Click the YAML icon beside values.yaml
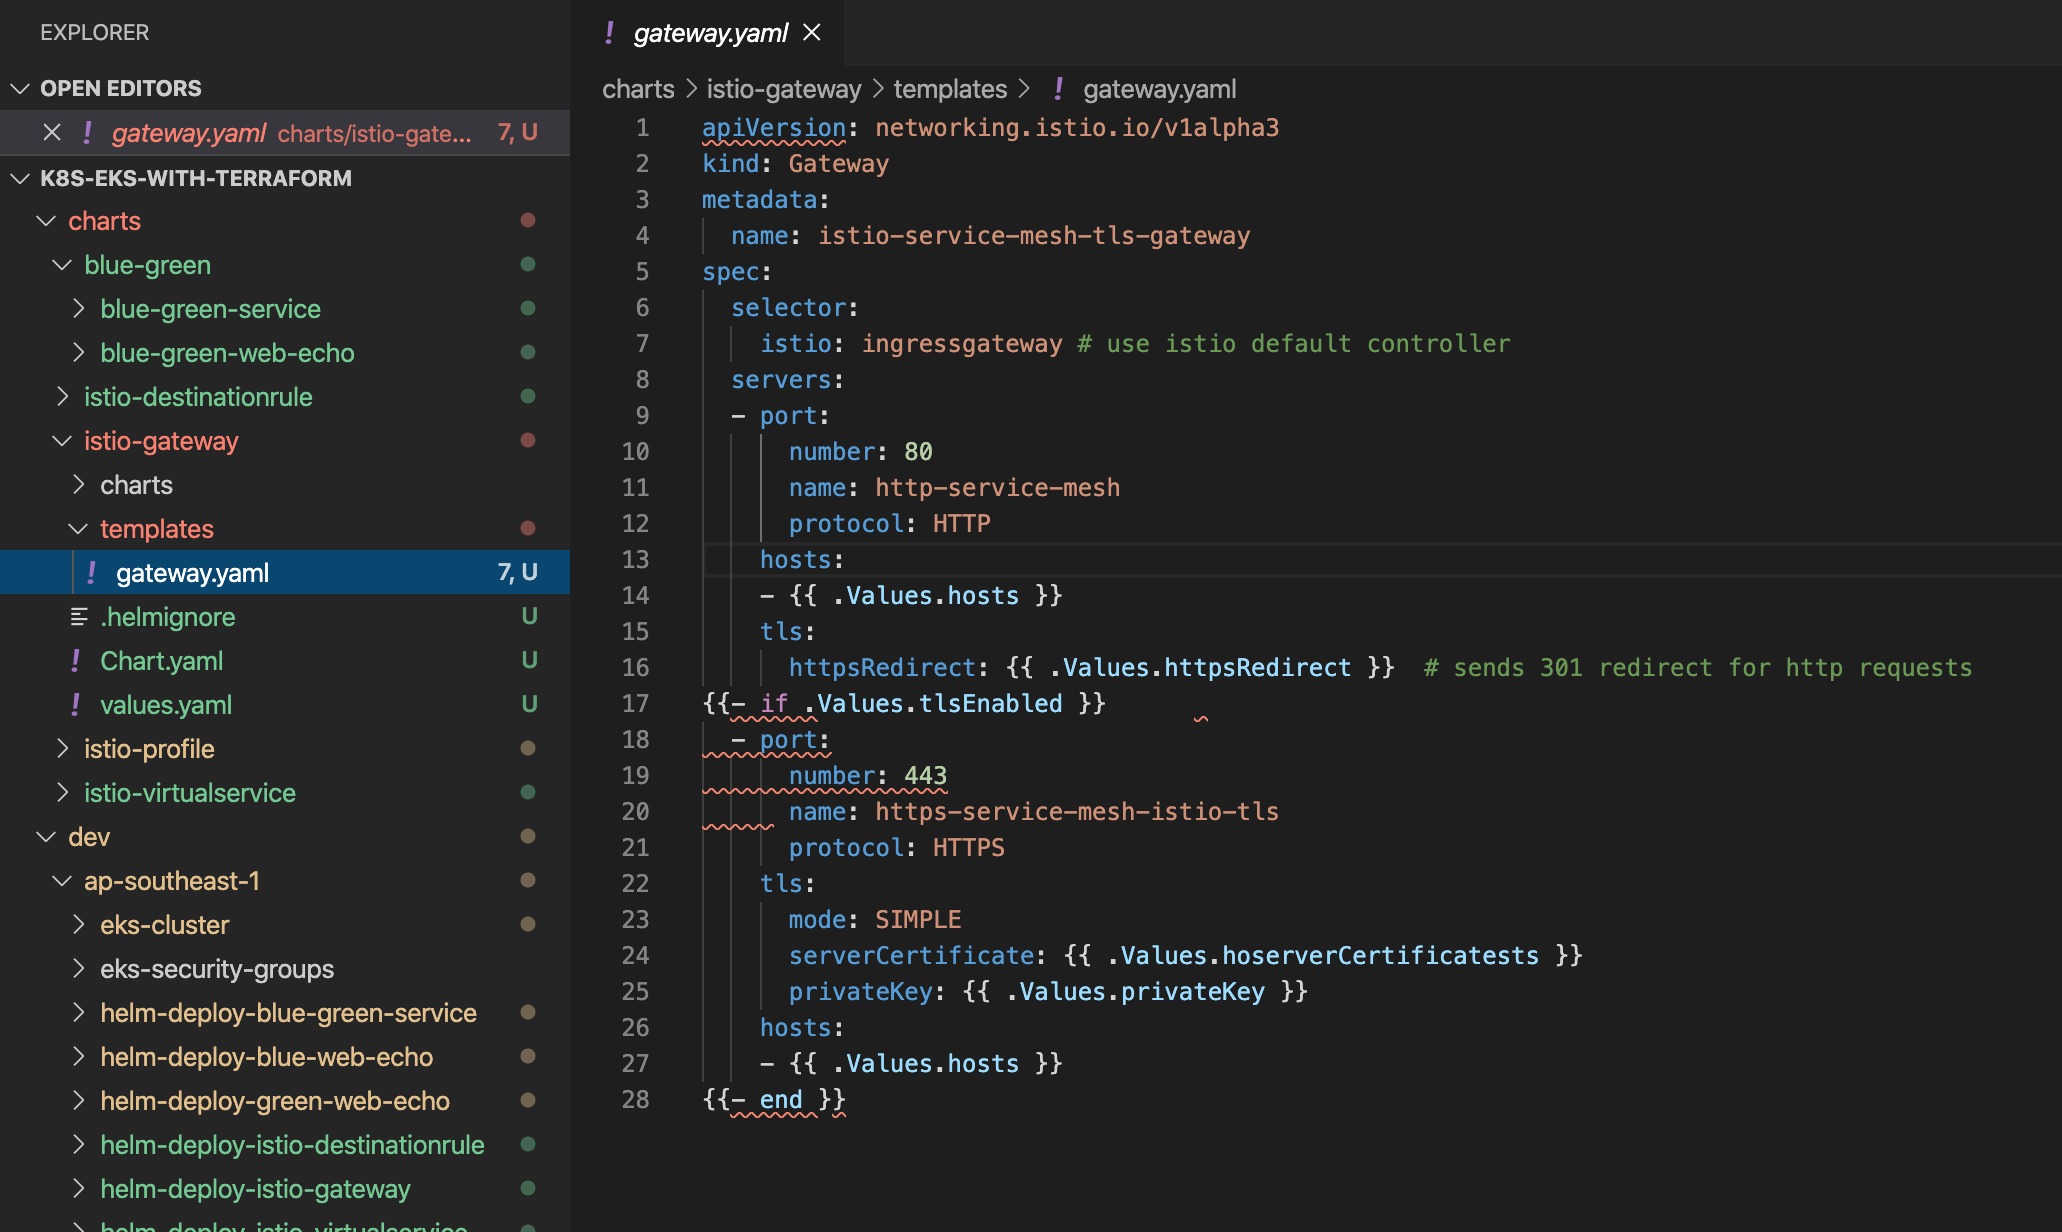 (x=76, y=705)
